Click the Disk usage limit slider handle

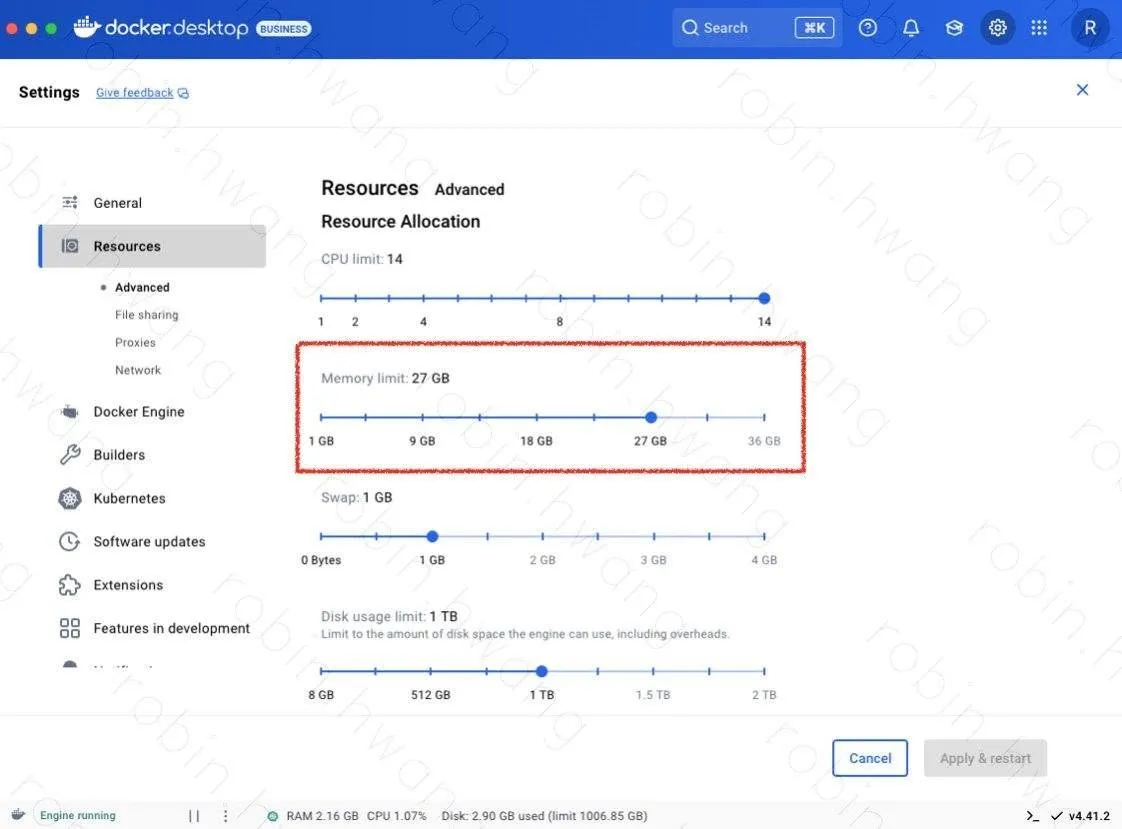click(542, 671)
